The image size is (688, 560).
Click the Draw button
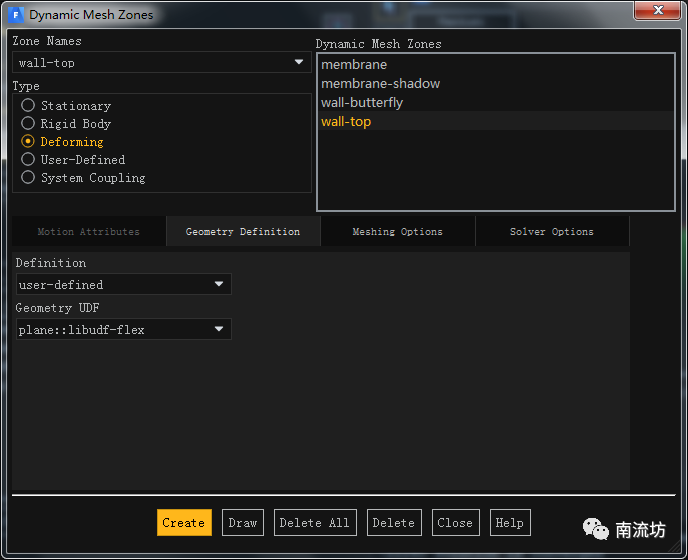tap(242, 523)
